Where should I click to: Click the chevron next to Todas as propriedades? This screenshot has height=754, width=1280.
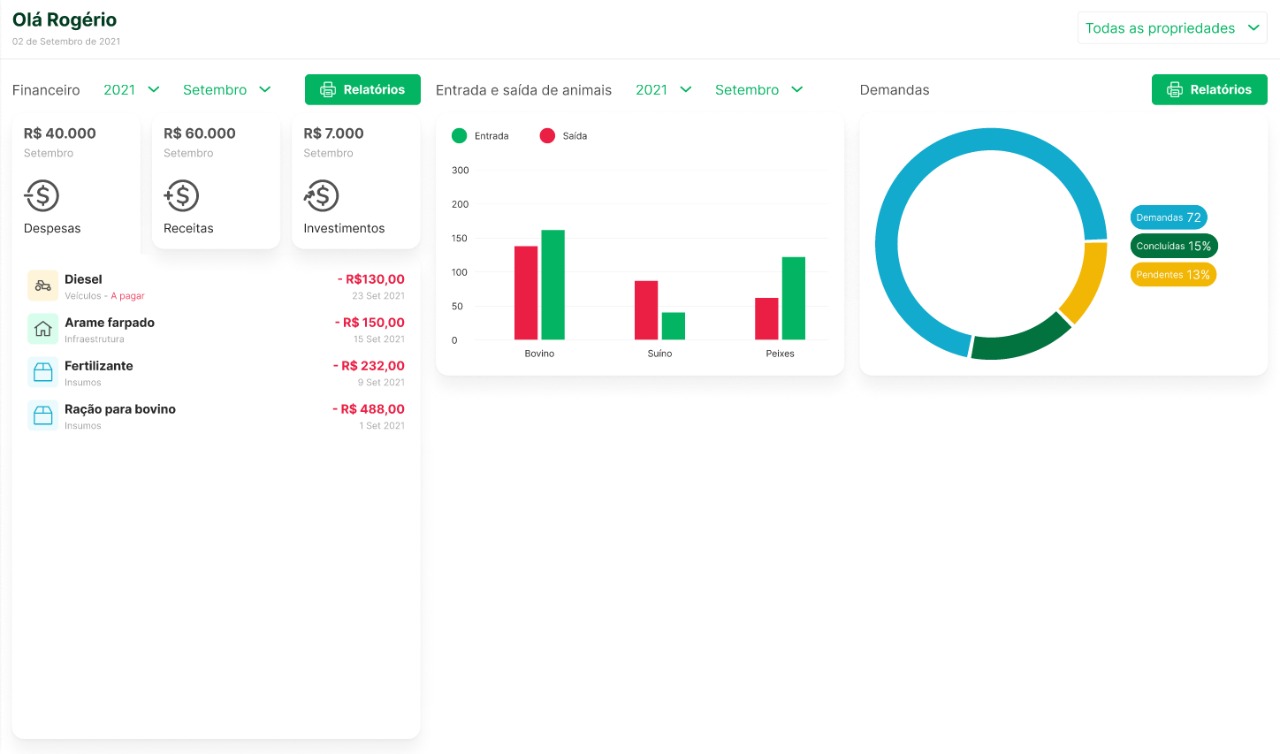click(1254, 28)
